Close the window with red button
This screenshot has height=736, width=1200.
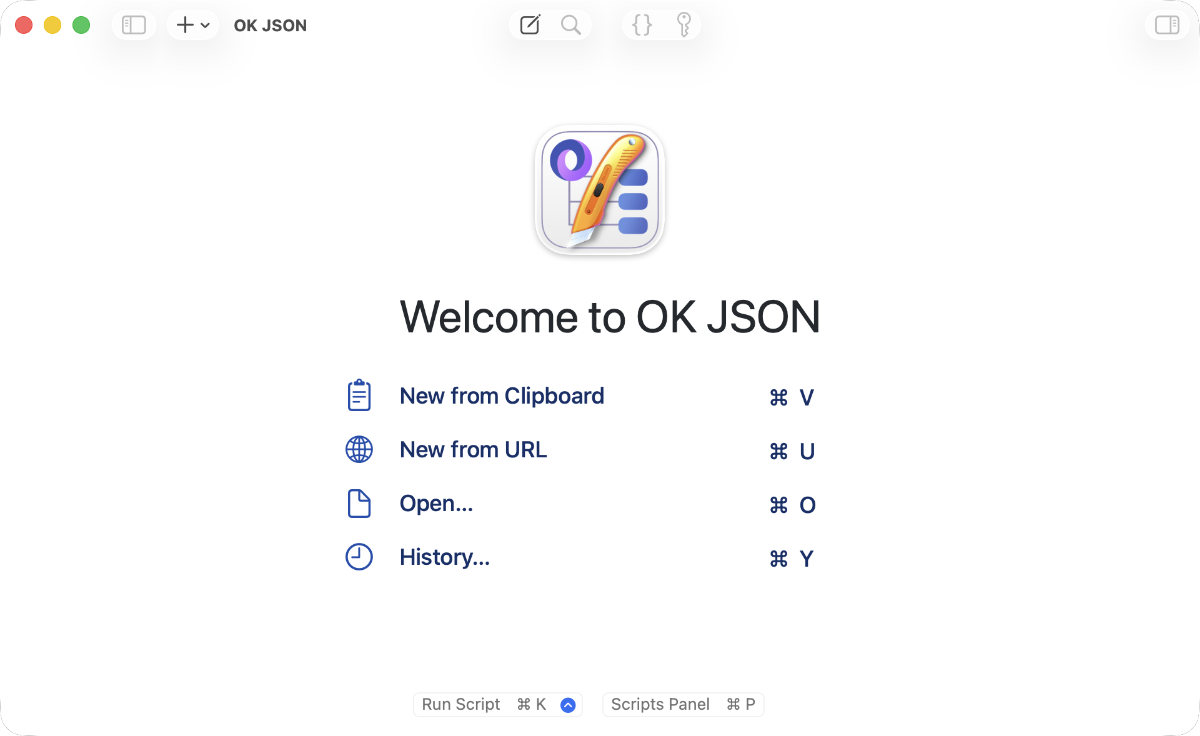click(x=24, y=25)
